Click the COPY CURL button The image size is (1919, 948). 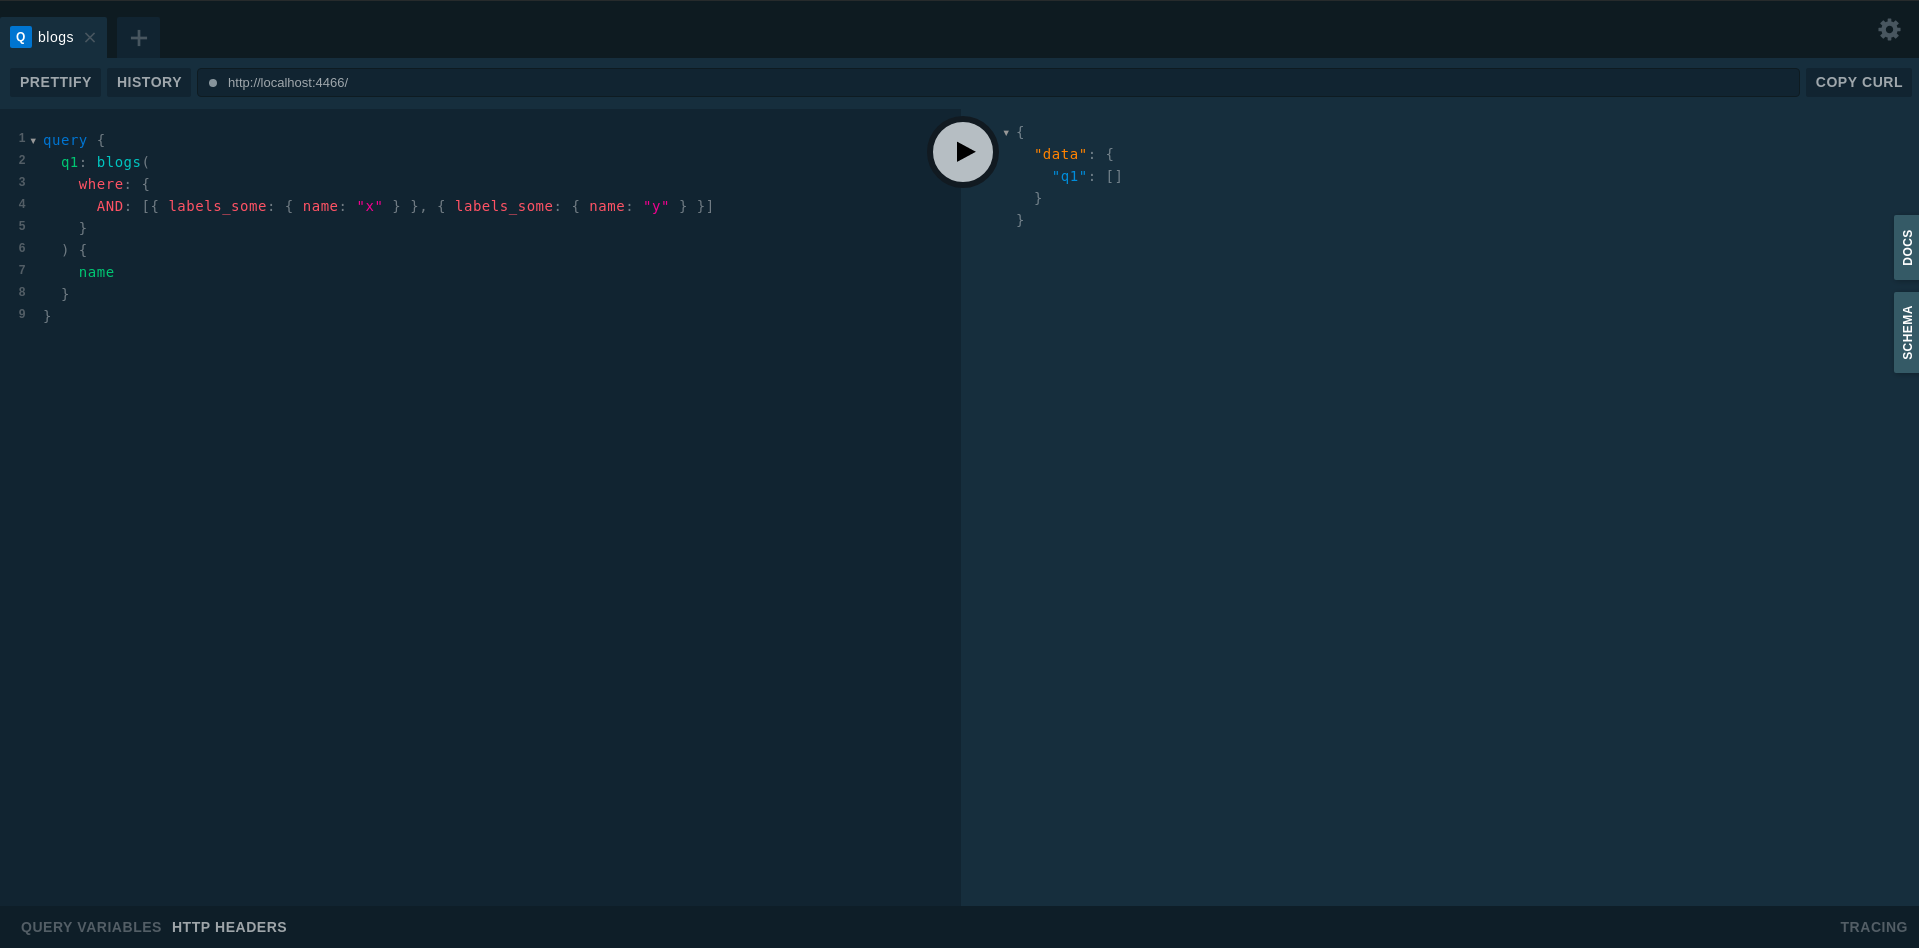click(1858, 82)
